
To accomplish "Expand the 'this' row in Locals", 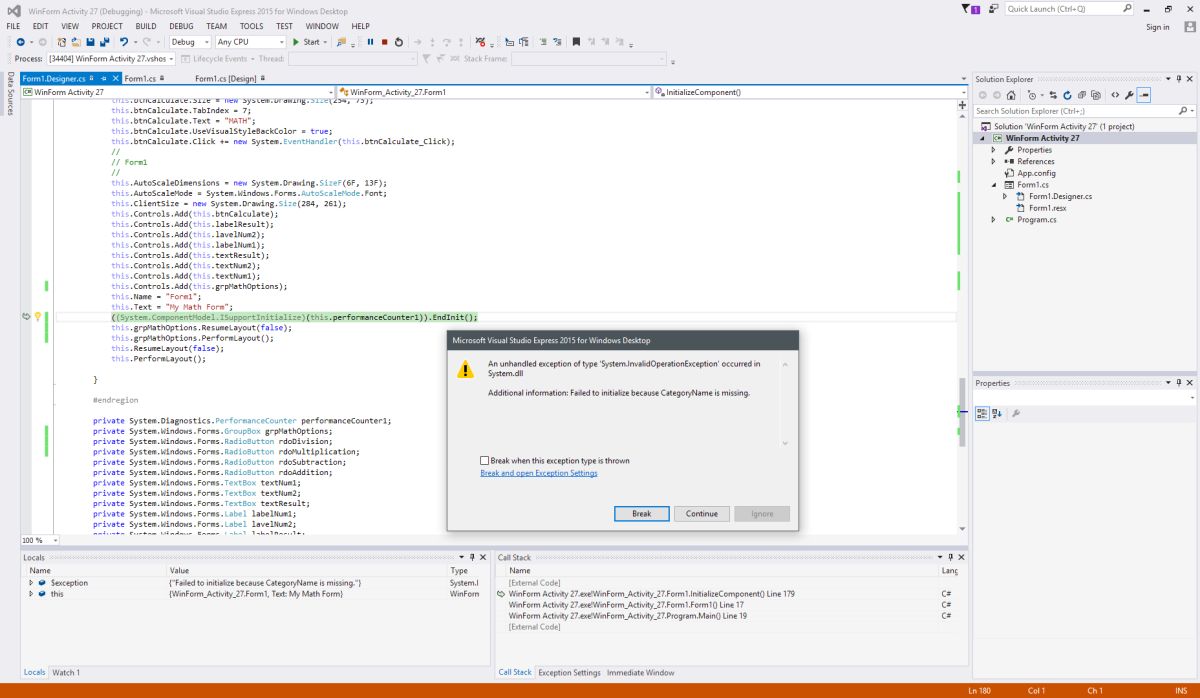I will pos(31,594).
